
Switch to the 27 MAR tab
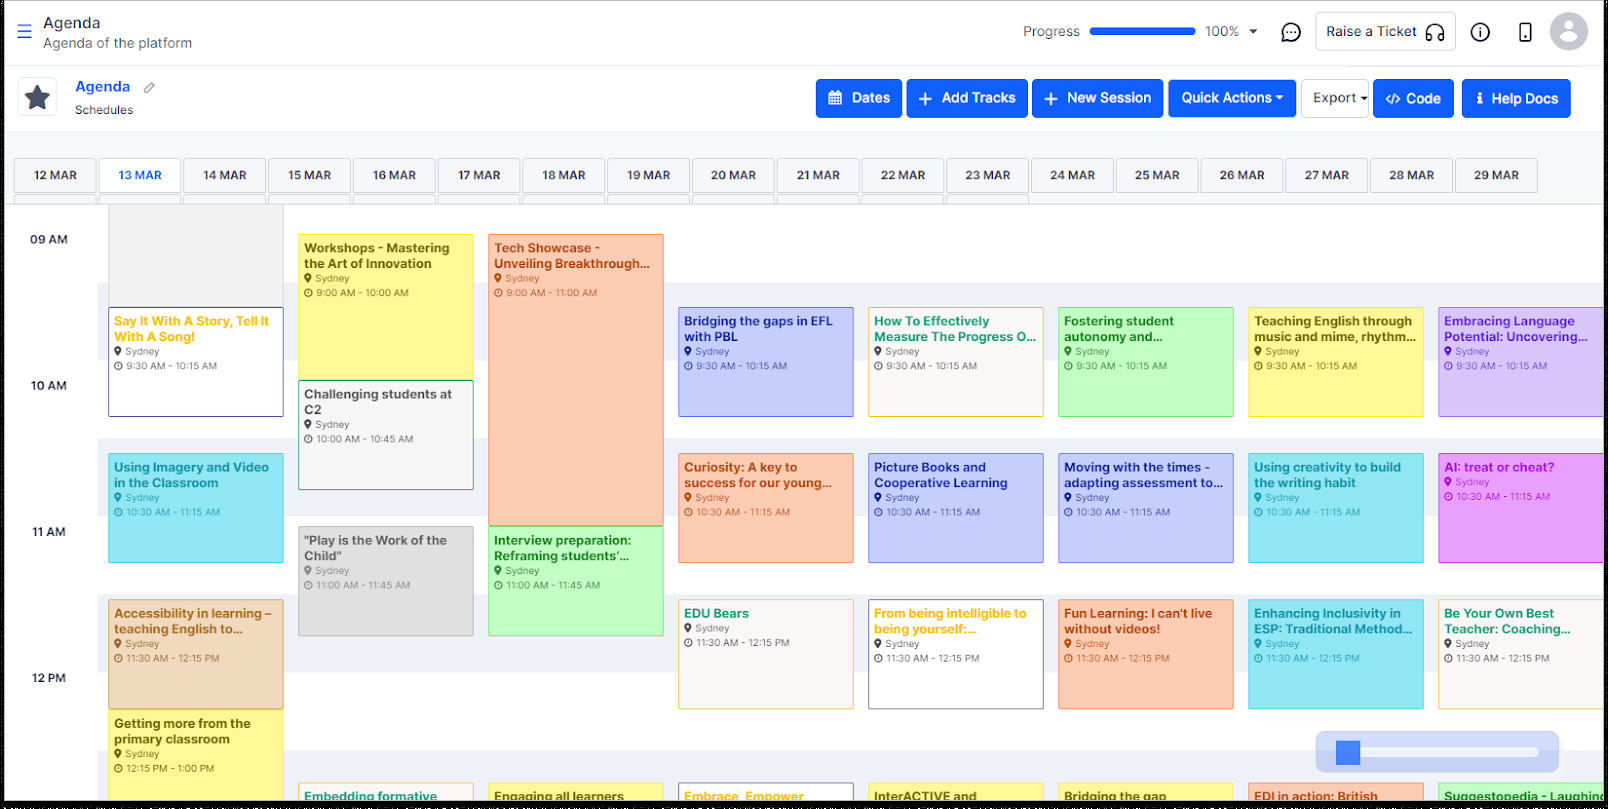tap(1327, 175)
